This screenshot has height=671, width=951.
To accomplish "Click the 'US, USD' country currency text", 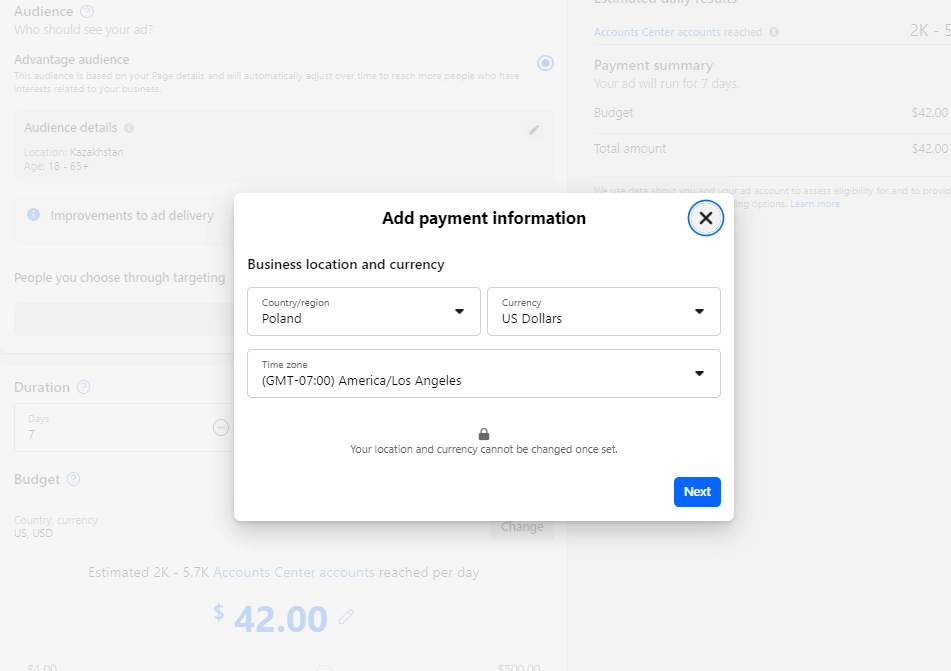I will [x=33, y=533].
